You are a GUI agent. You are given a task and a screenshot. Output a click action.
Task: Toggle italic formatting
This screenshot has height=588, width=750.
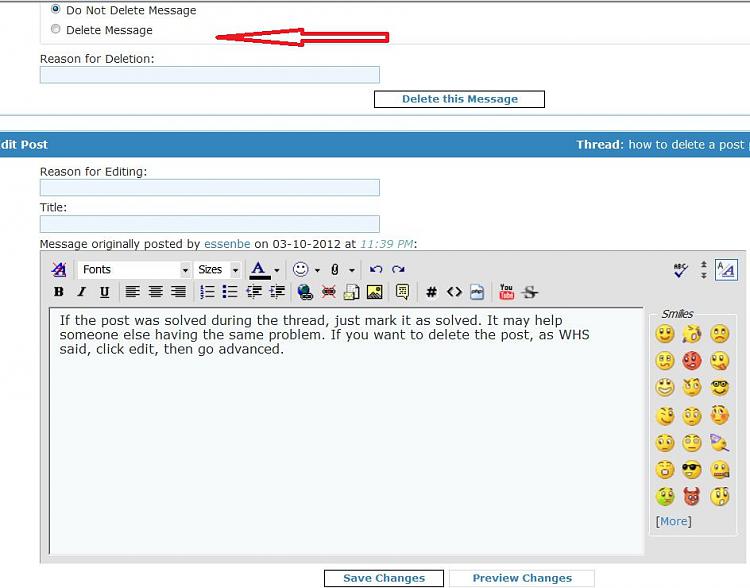[x=82, y=292]
